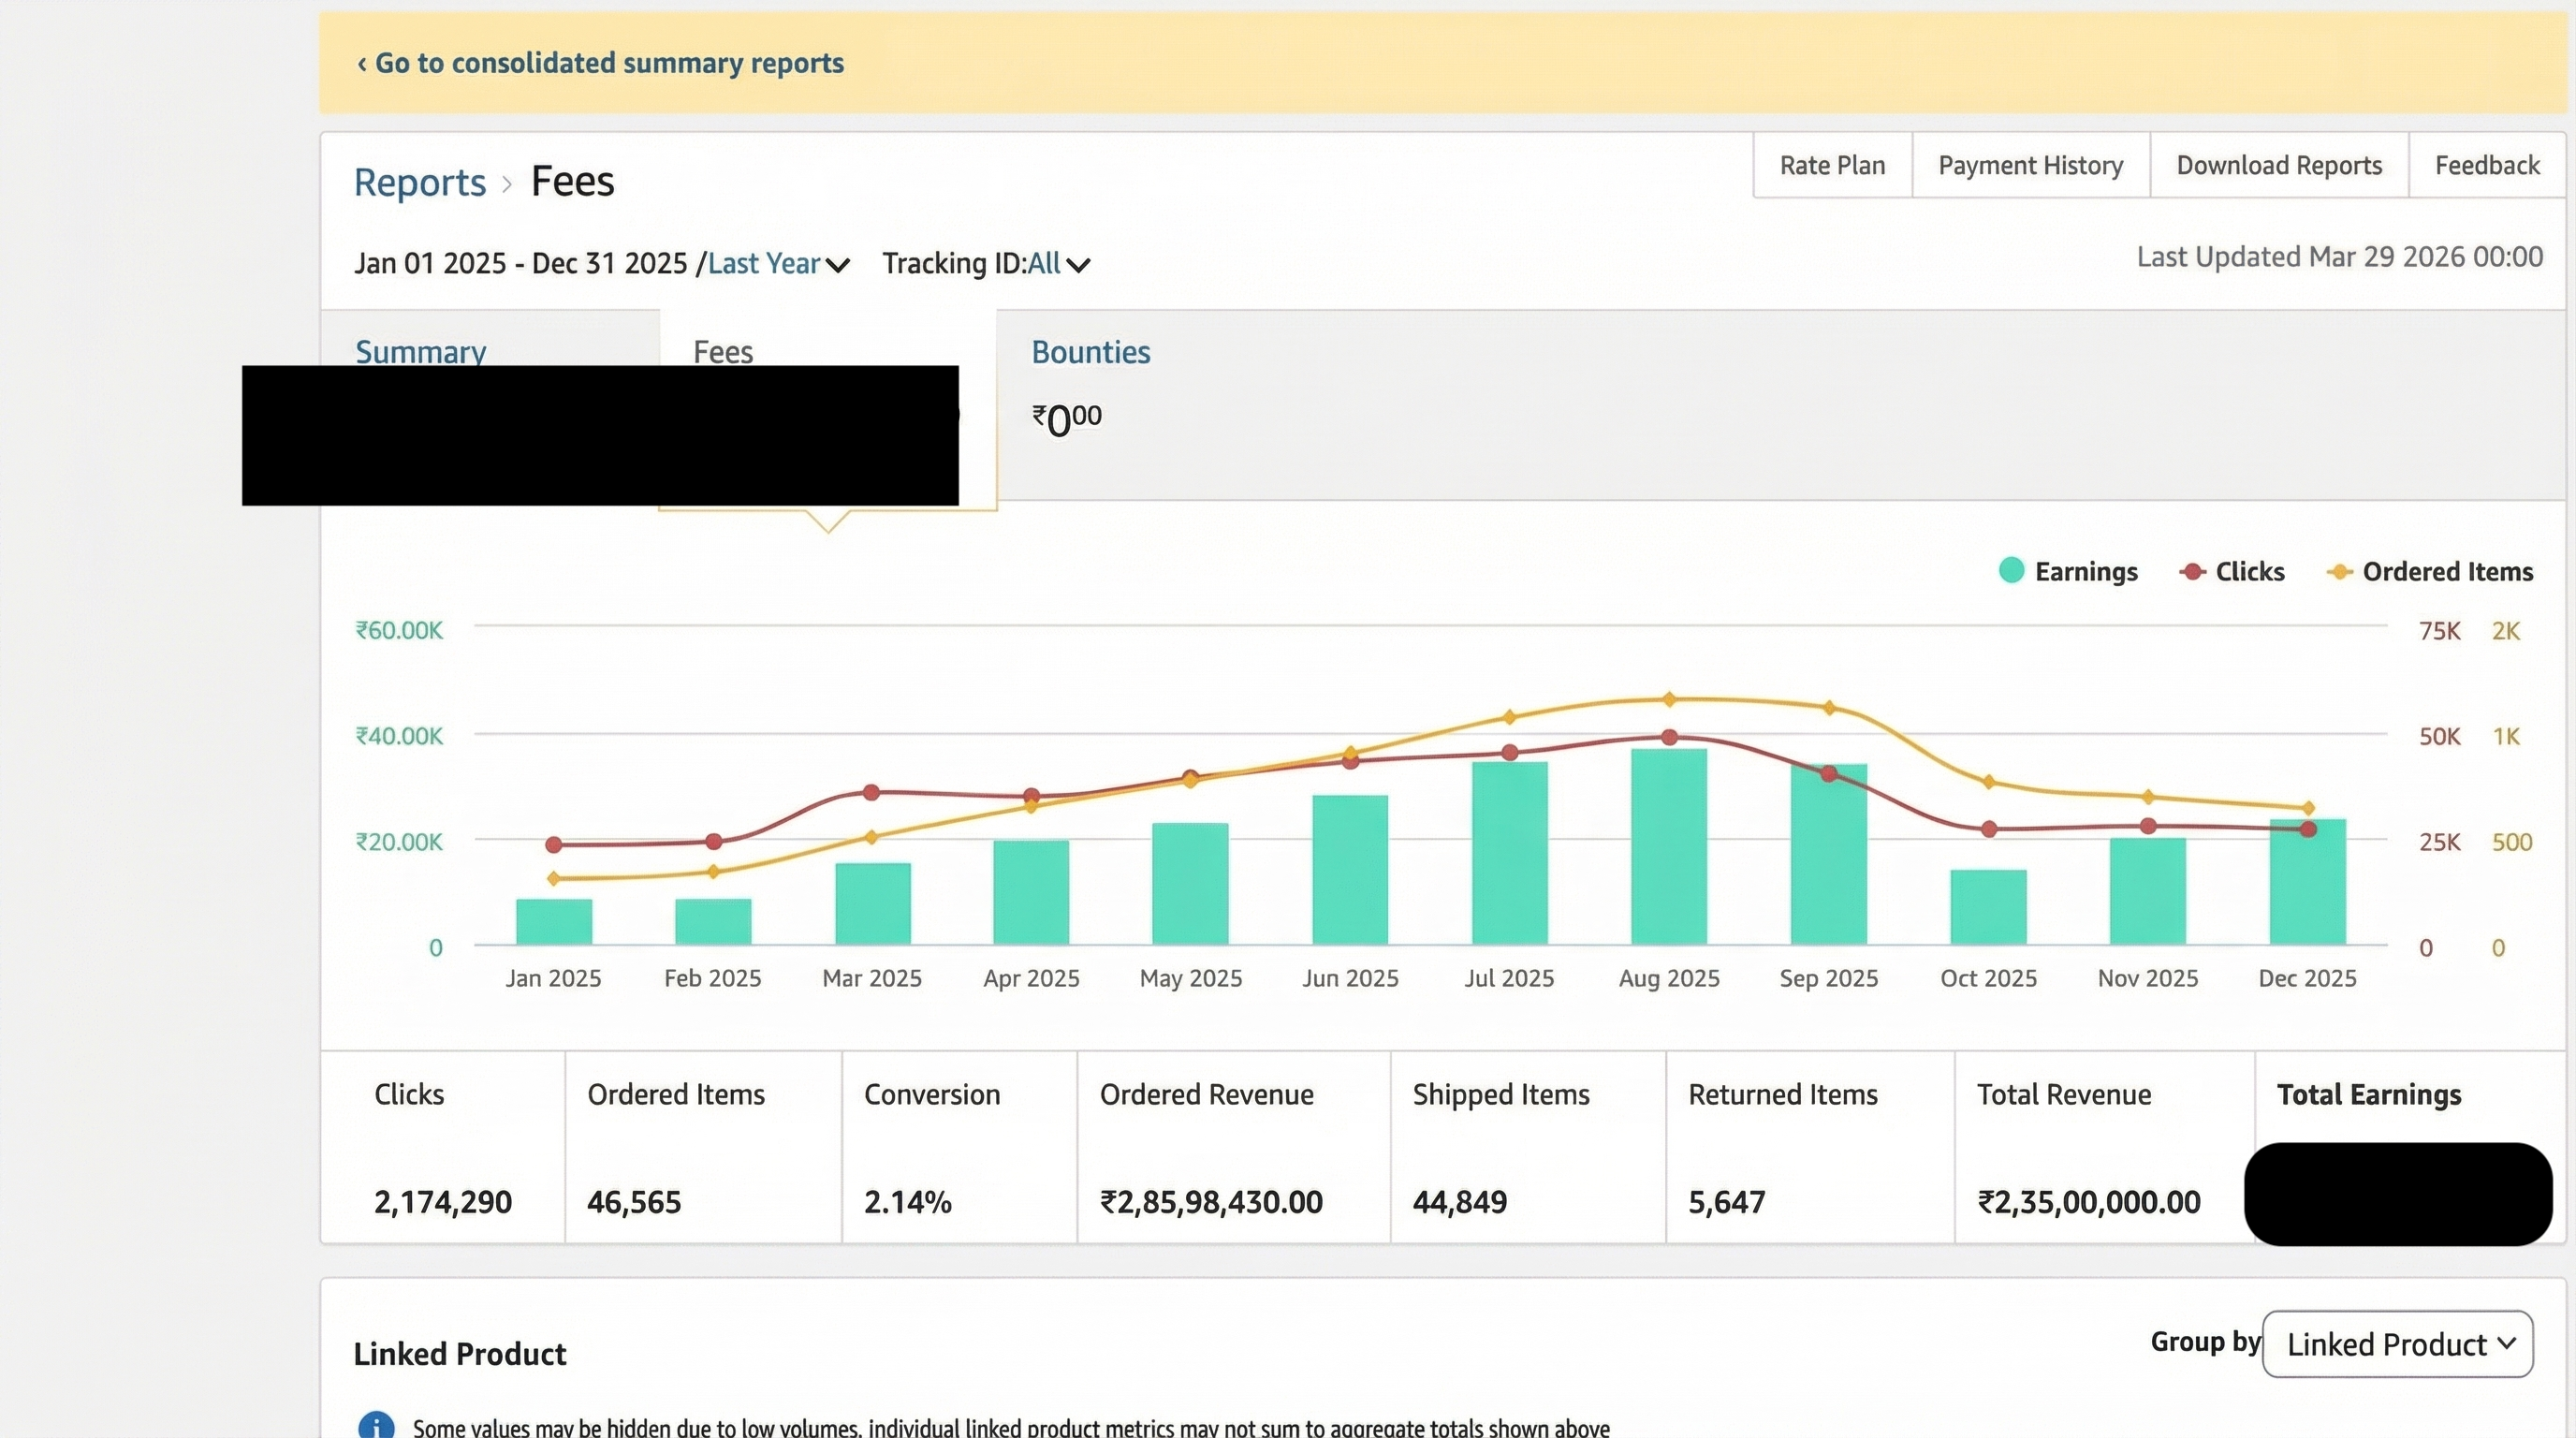Open the Feedback page

2487,165
